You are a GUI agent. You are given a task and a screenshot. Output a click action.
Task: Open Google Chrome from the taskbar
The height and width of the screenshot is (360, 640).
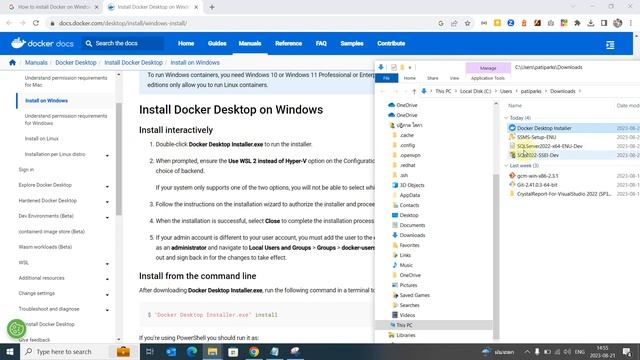click(x=254, y=351)
